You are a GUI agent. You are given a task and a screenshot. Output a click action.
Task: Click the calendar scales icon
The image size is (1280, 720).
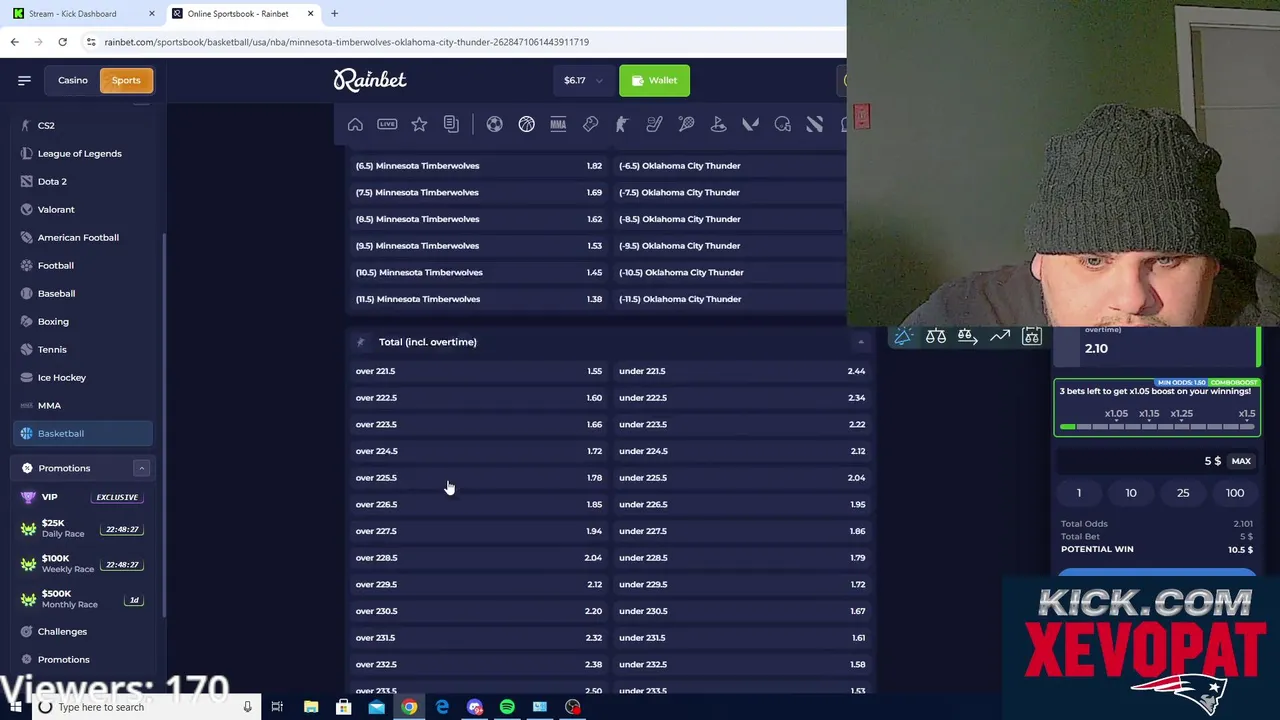point(1031,337)
